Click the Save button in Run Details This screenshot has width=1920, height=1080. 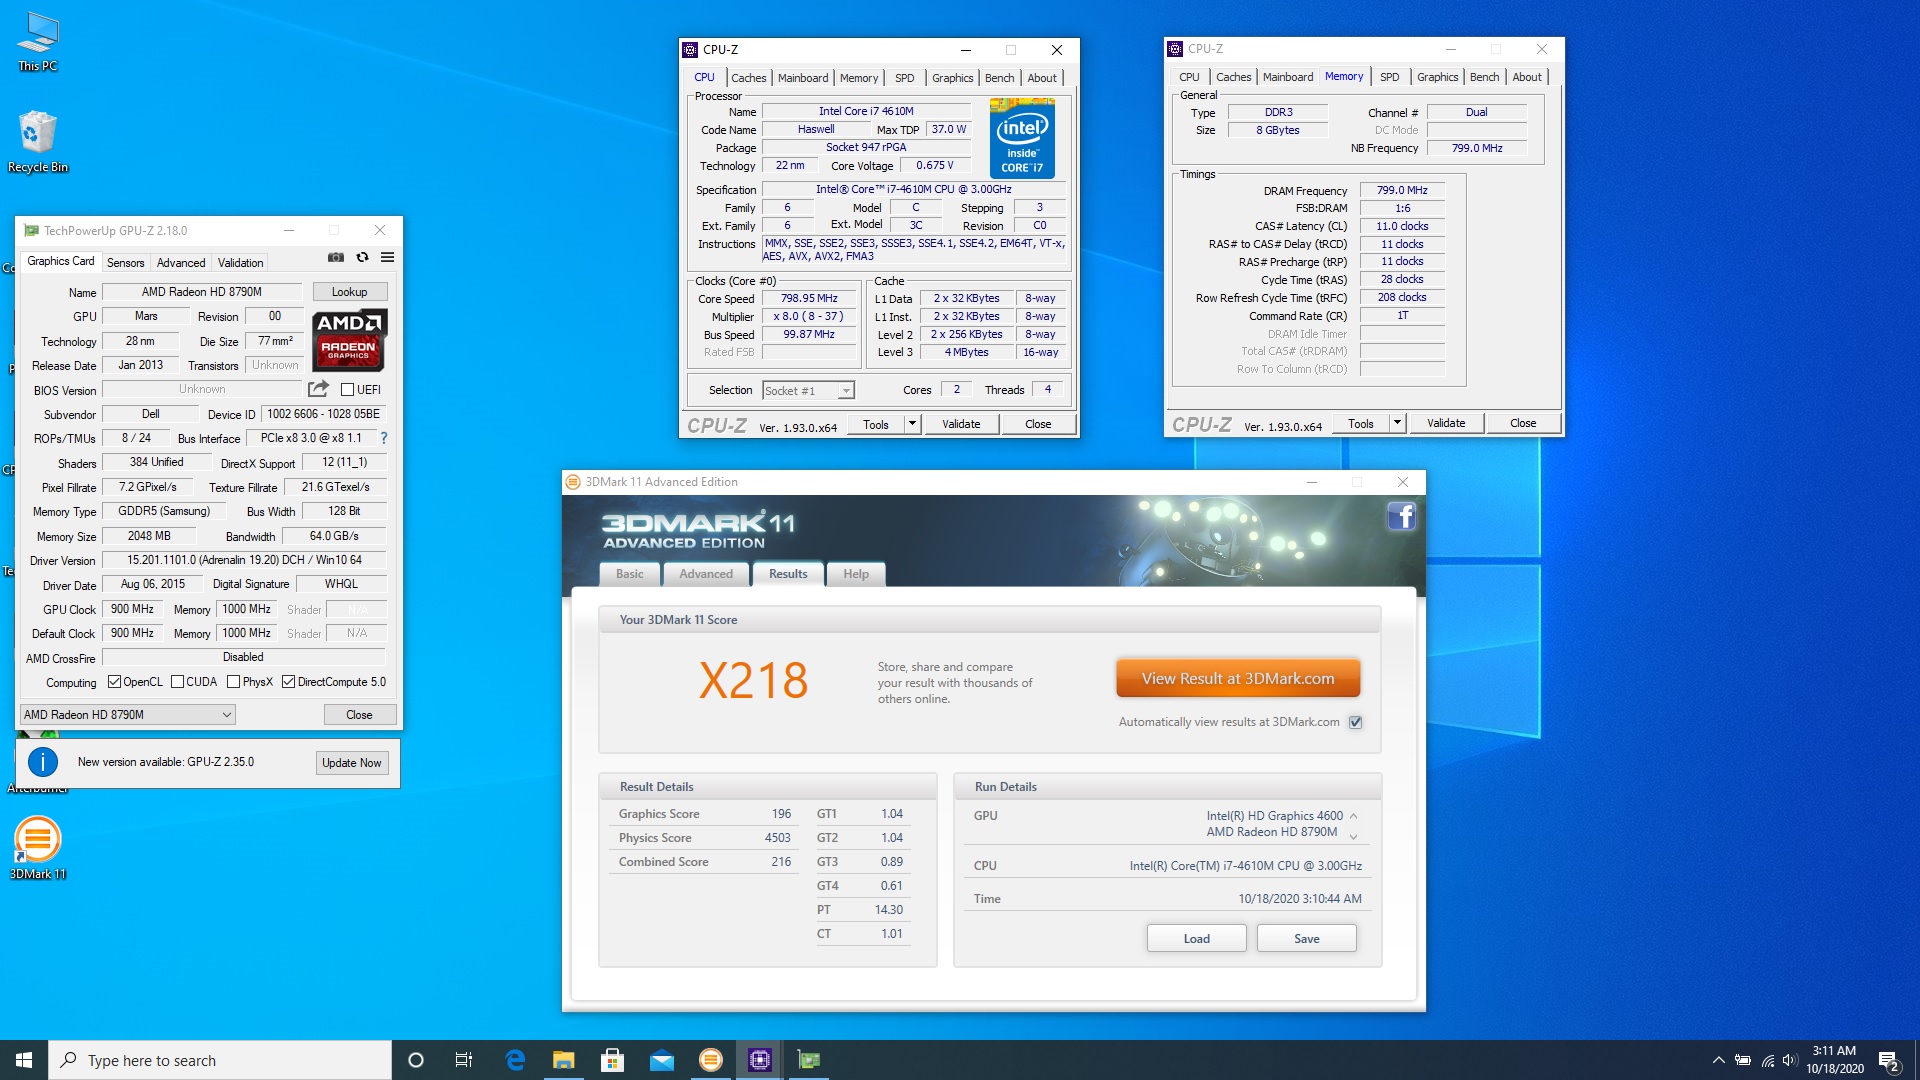1306,939
